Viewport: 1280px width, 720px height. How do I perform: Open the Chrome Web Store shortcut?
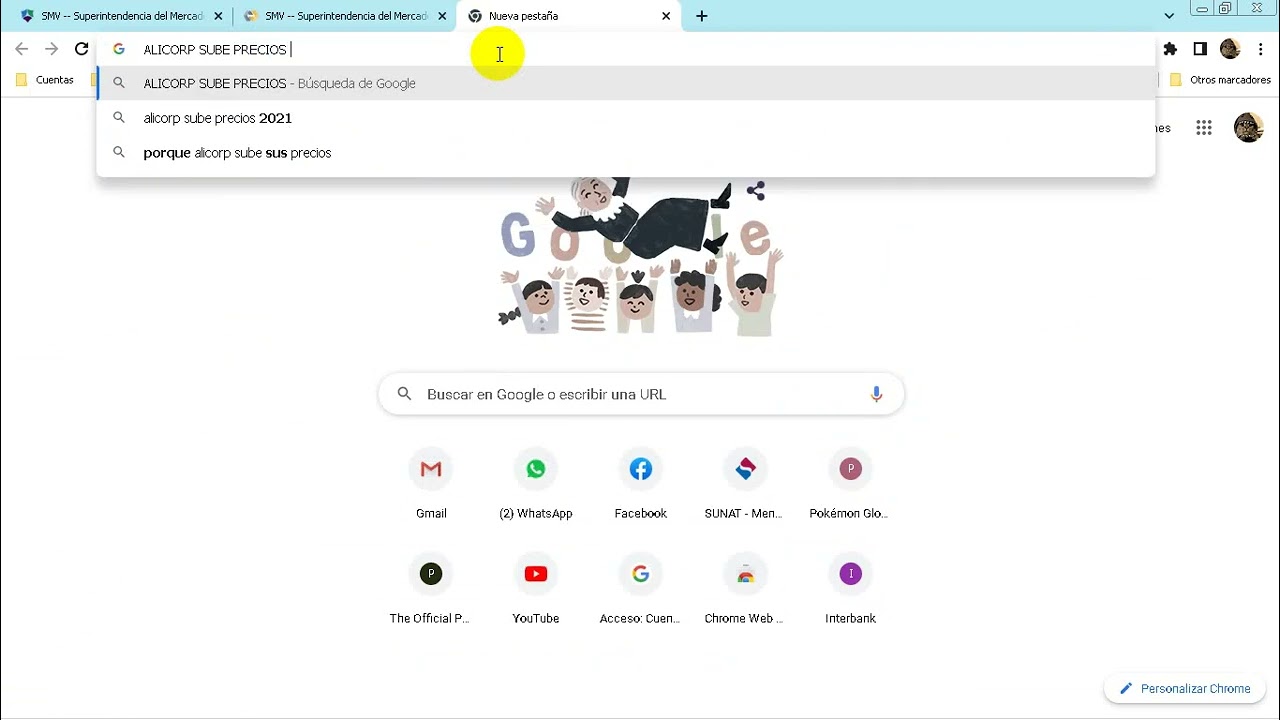[x=745, y=590]
